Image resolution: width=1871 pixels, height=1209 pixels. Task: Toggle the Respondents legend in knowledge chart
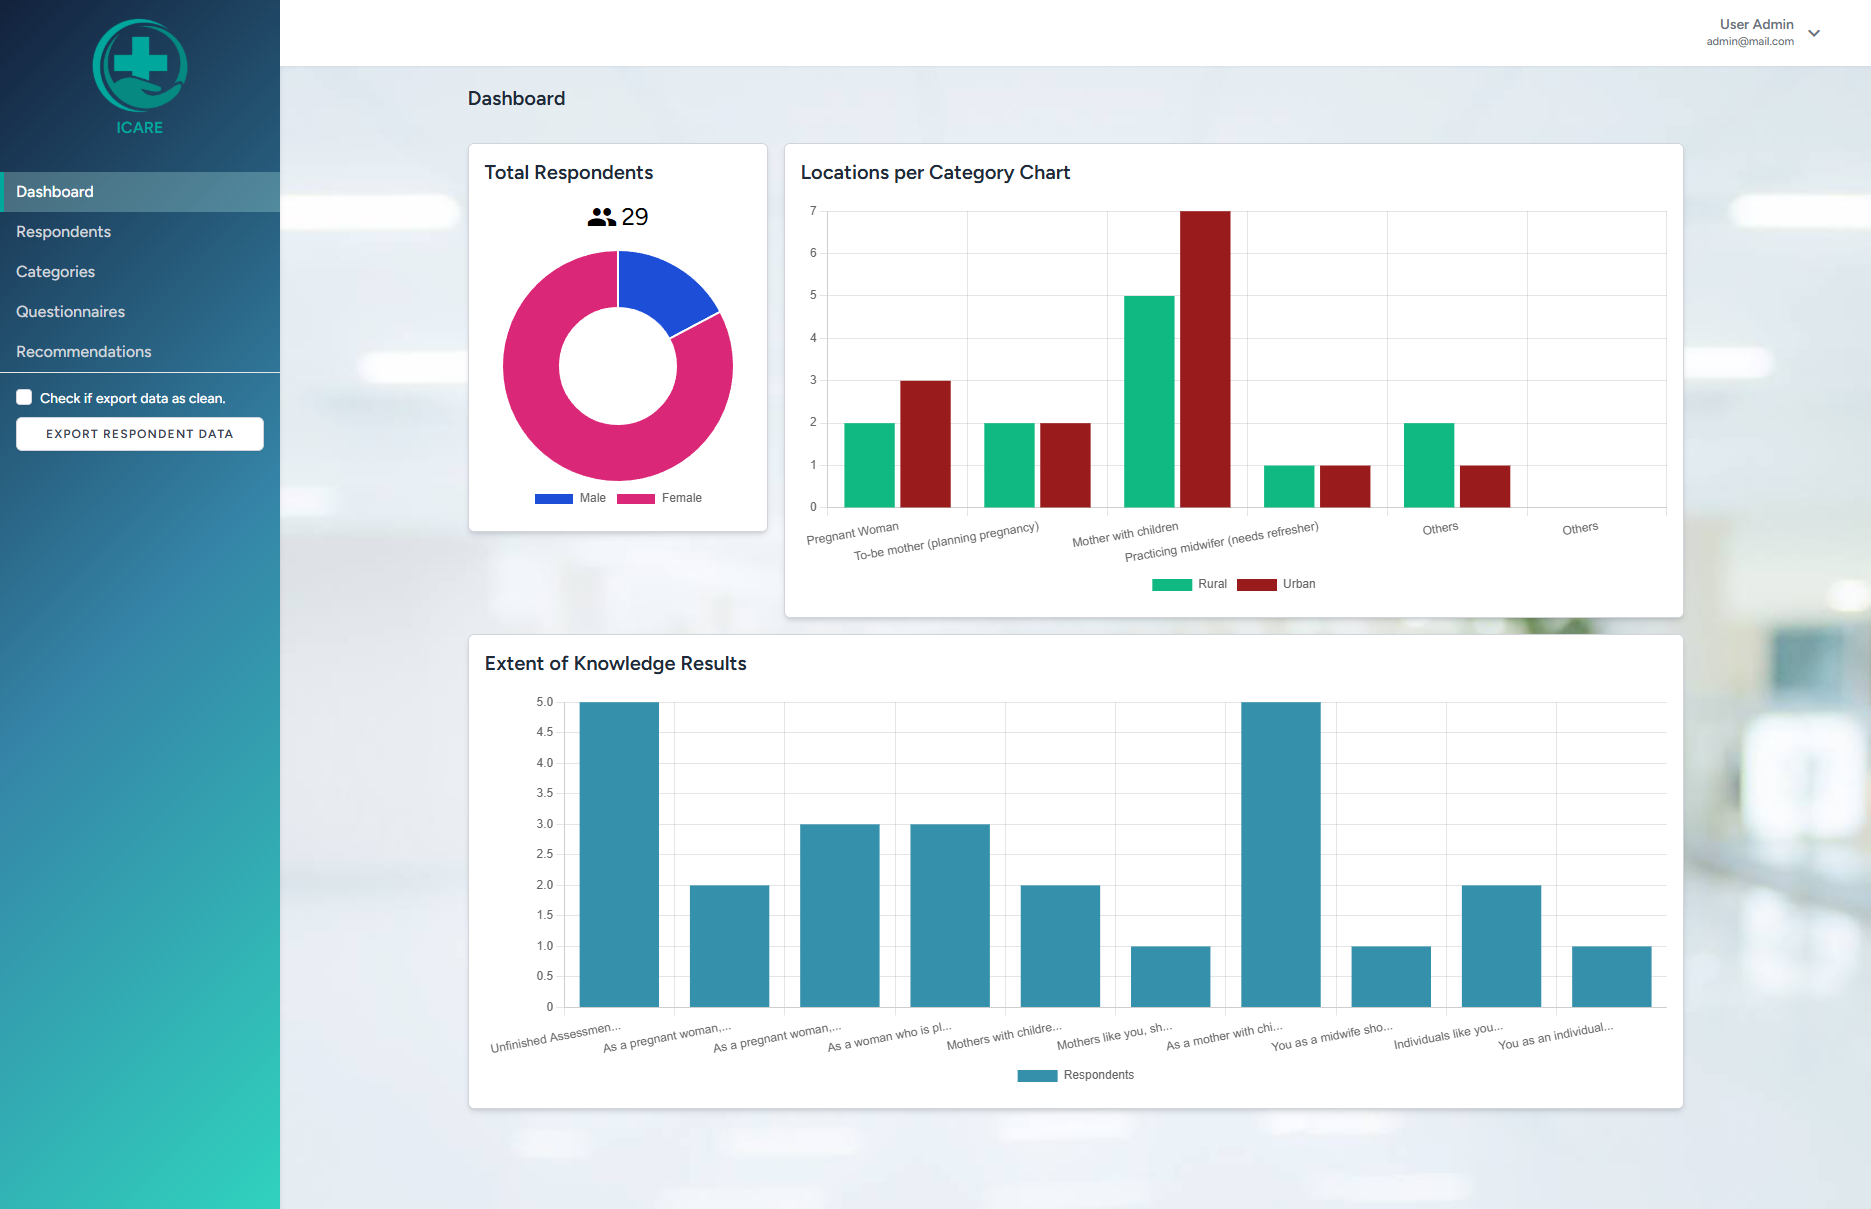(1037, 1075)
